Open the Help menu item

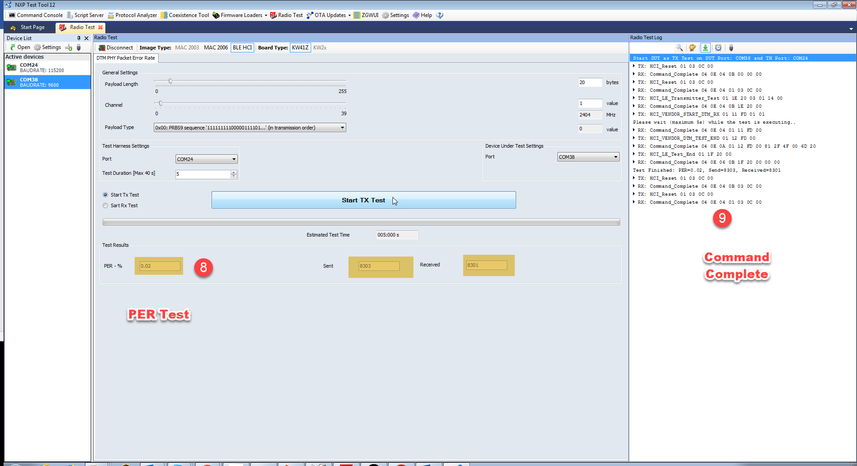click(422, 15)
